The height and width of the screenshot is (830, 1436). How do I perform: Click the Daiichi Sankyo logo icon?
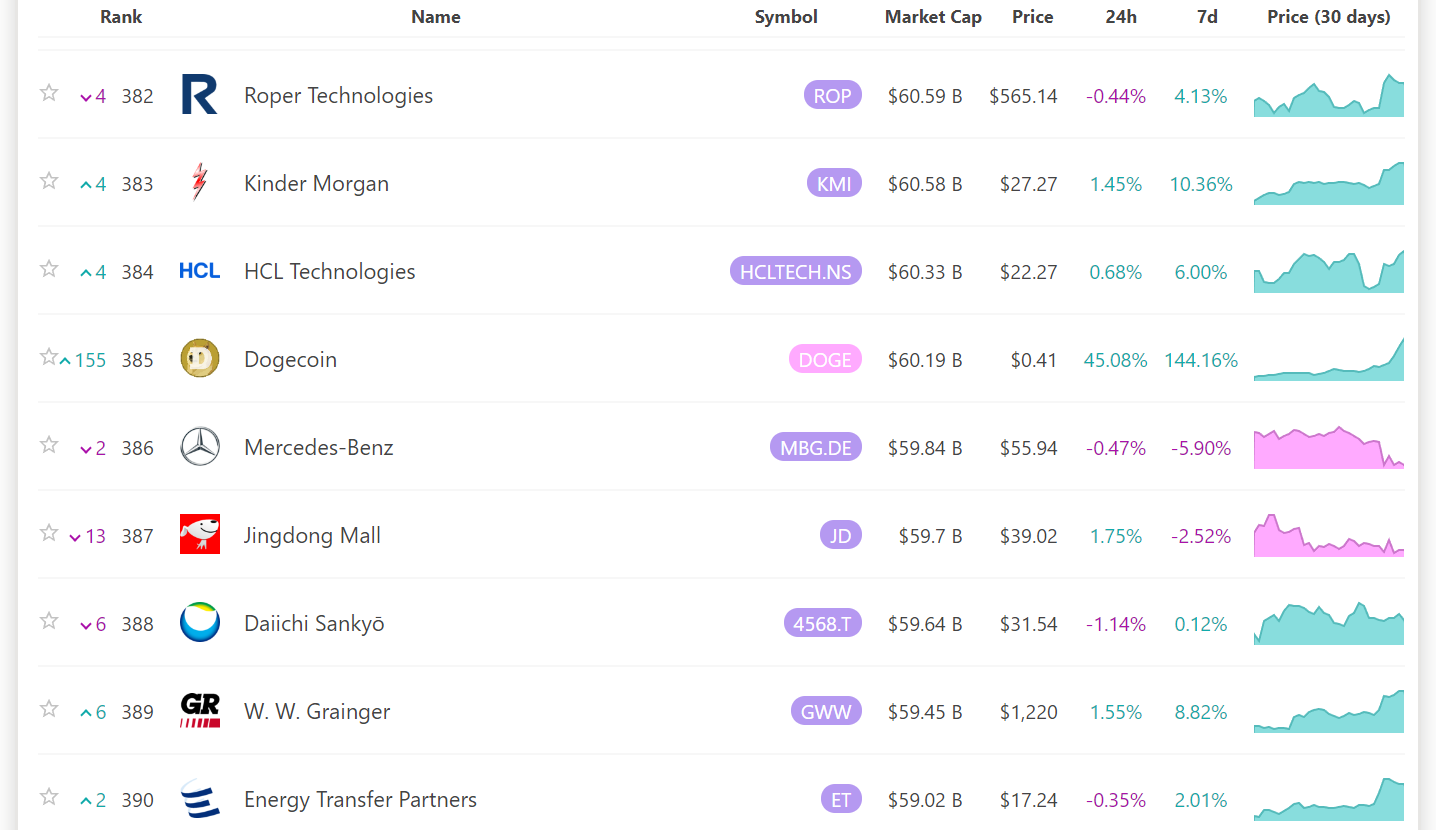pyautogui.click(x=200, y=623)
